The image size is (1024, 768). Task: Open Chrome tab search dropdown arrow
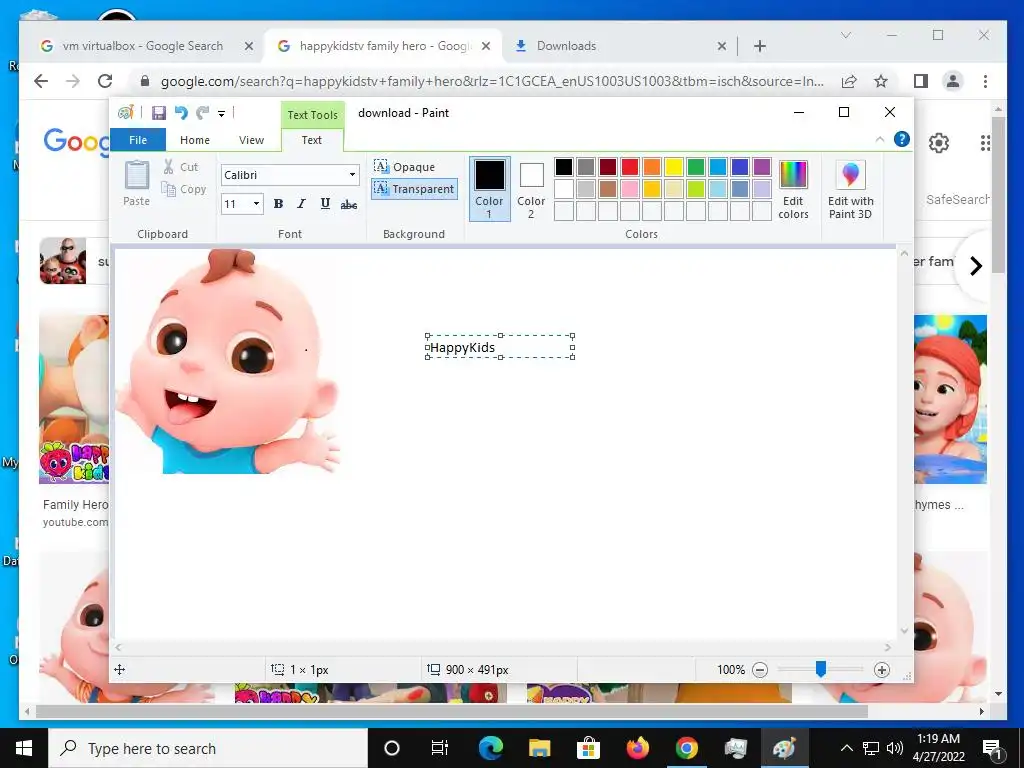coord(846,35)
